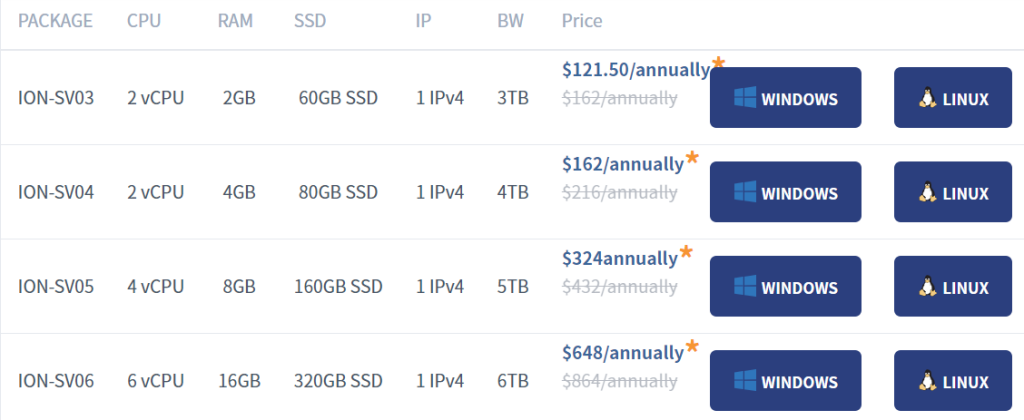Viewport: 1024px width, 420px height.
Task: Click the struck-through $864/annually price
Action: point(619,381)
